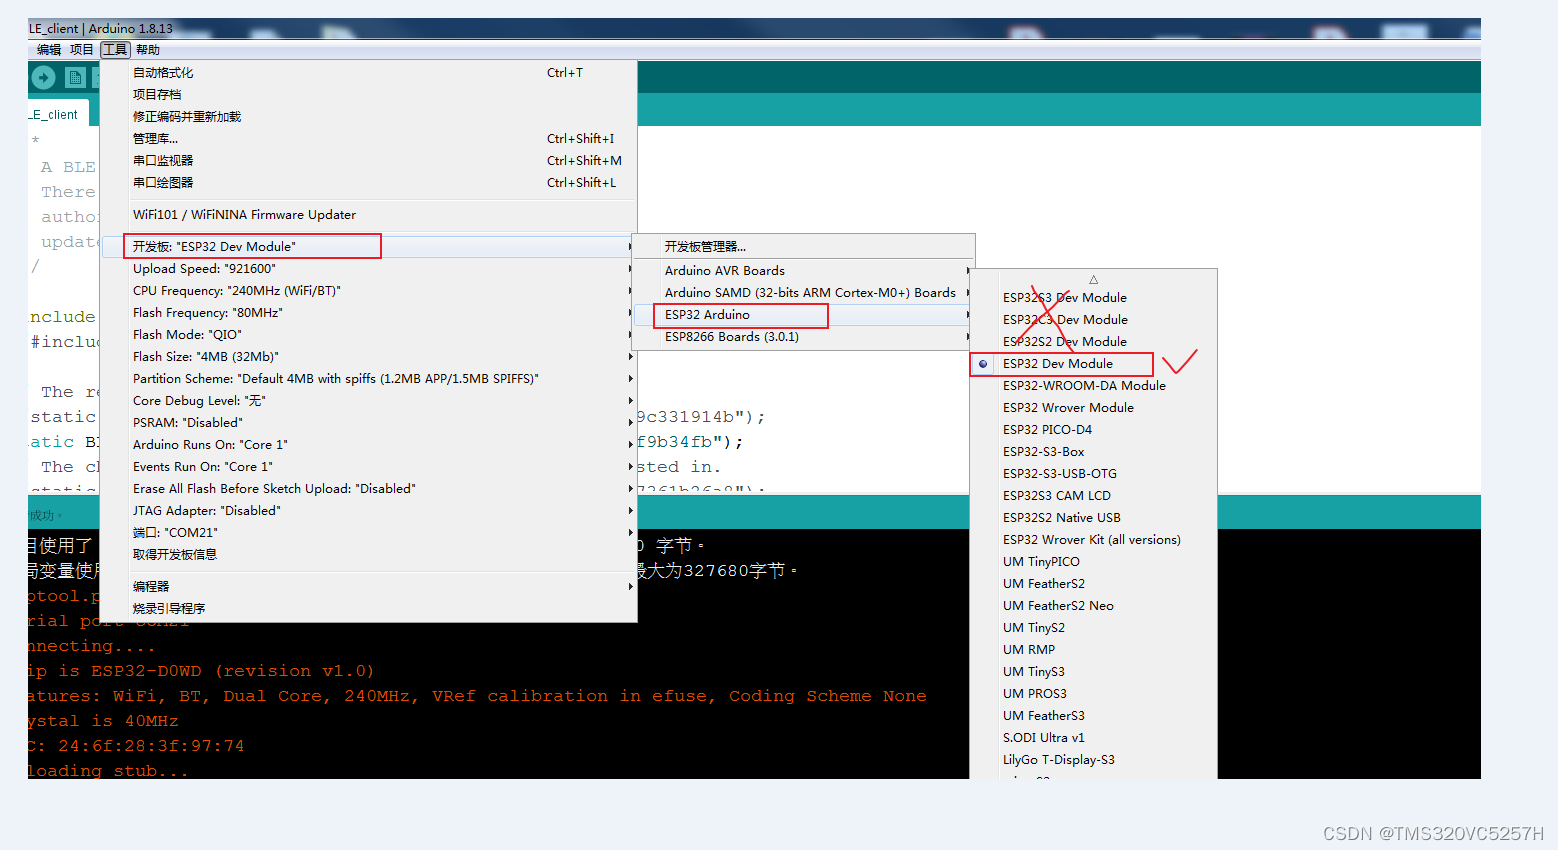Select S.ODI Ultra v1 board
Image resolution: width=1558 pixels, height=850 pixels.
tap(1093, 738)
